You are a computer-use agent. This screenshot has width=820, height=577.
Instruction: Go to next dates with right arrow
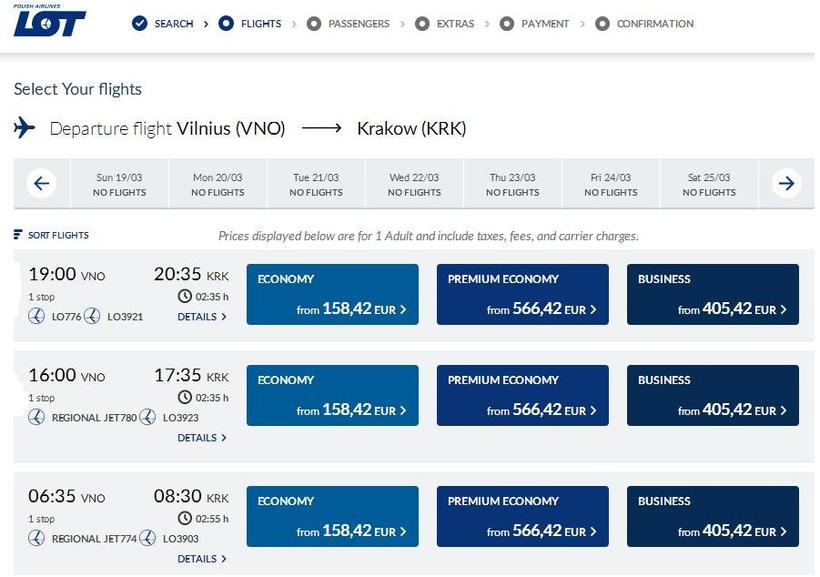[786, 184]
